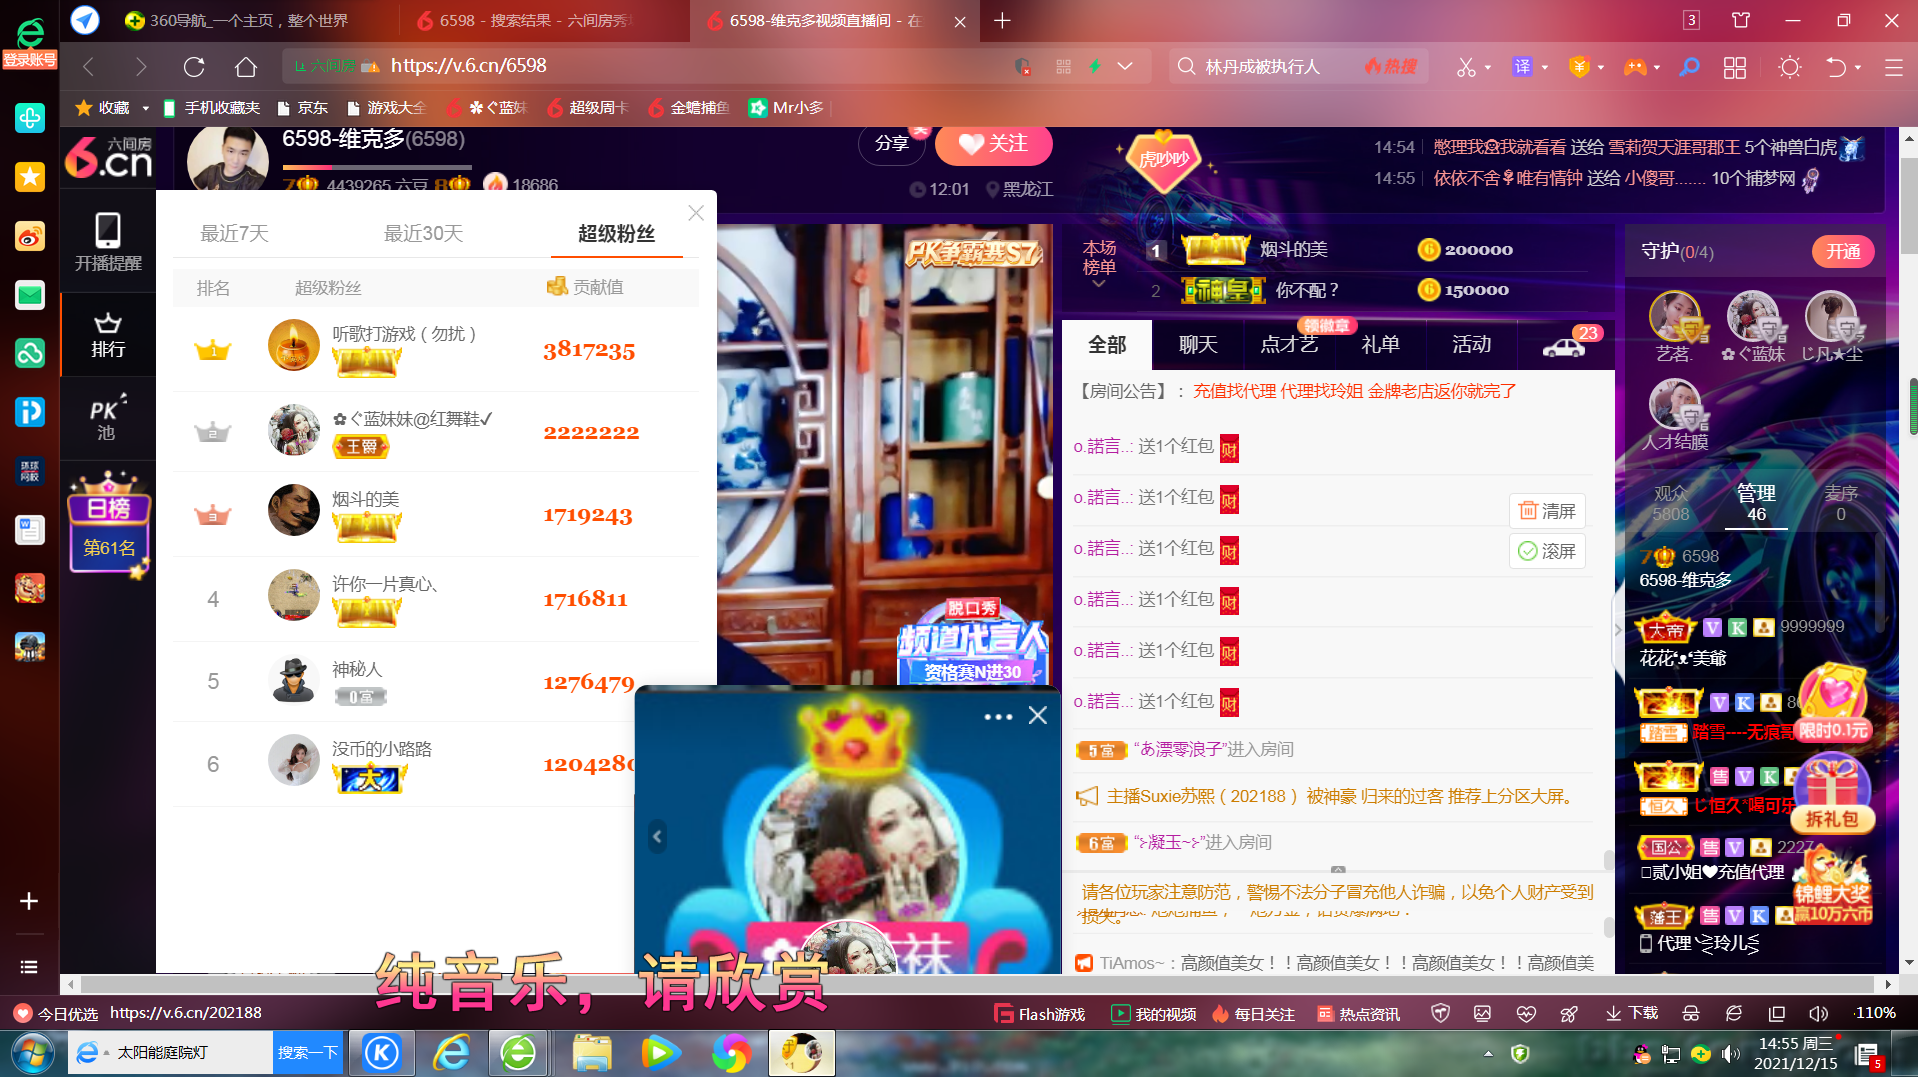Viewport: 1918px width, 1077px height.
Task: Open the 观众 5808 list tab
Action: point(1670,503)
